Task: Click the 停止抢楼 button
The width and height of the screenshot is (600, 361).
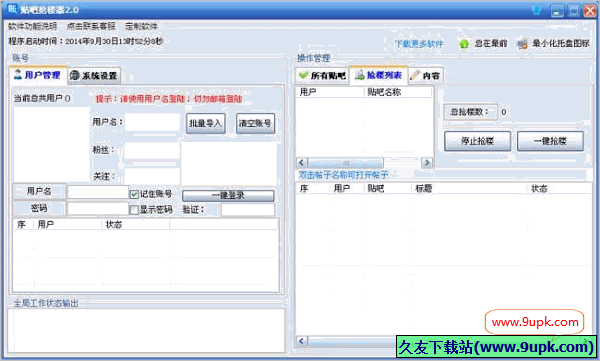Action: (x=477, y=141)
